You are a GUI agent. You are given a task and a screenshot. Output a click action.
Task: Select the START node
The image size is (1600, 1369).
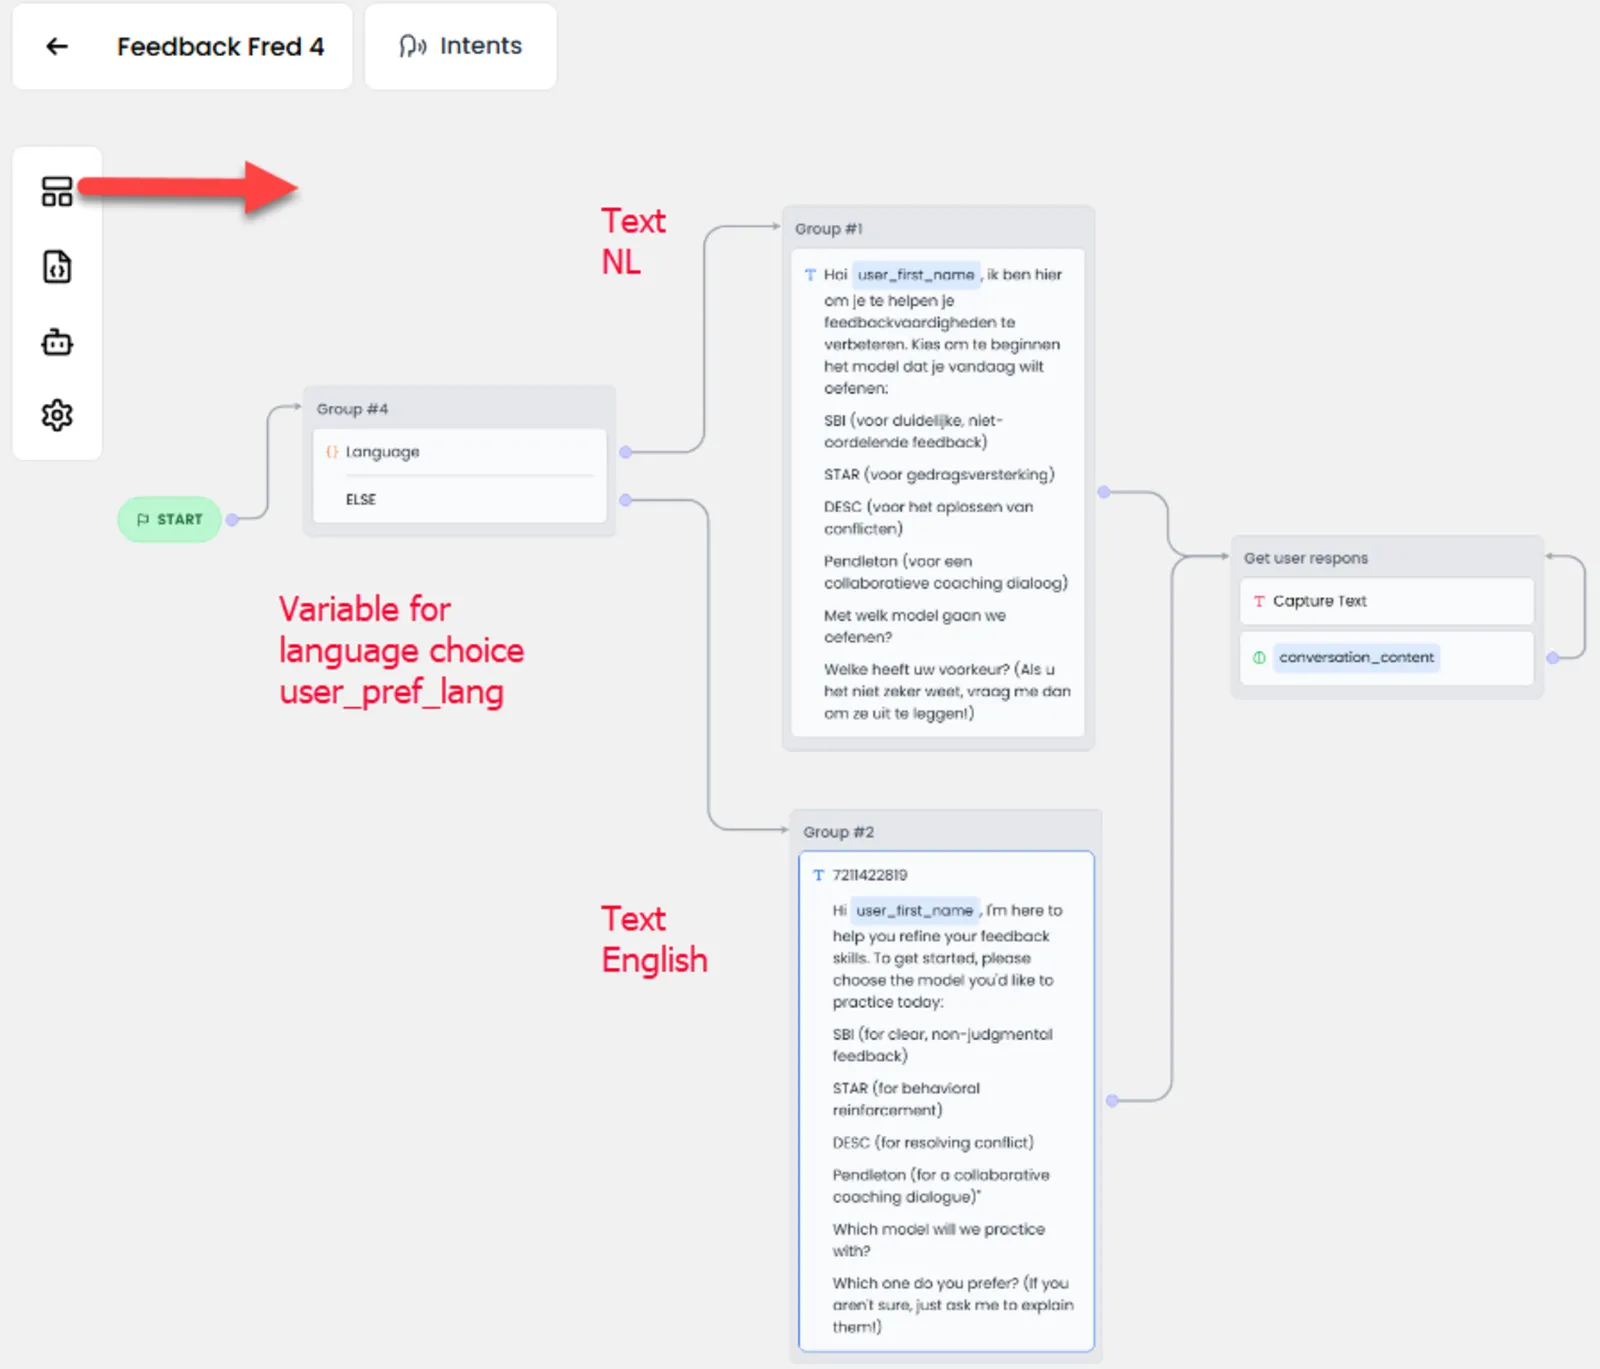[169, 519]
